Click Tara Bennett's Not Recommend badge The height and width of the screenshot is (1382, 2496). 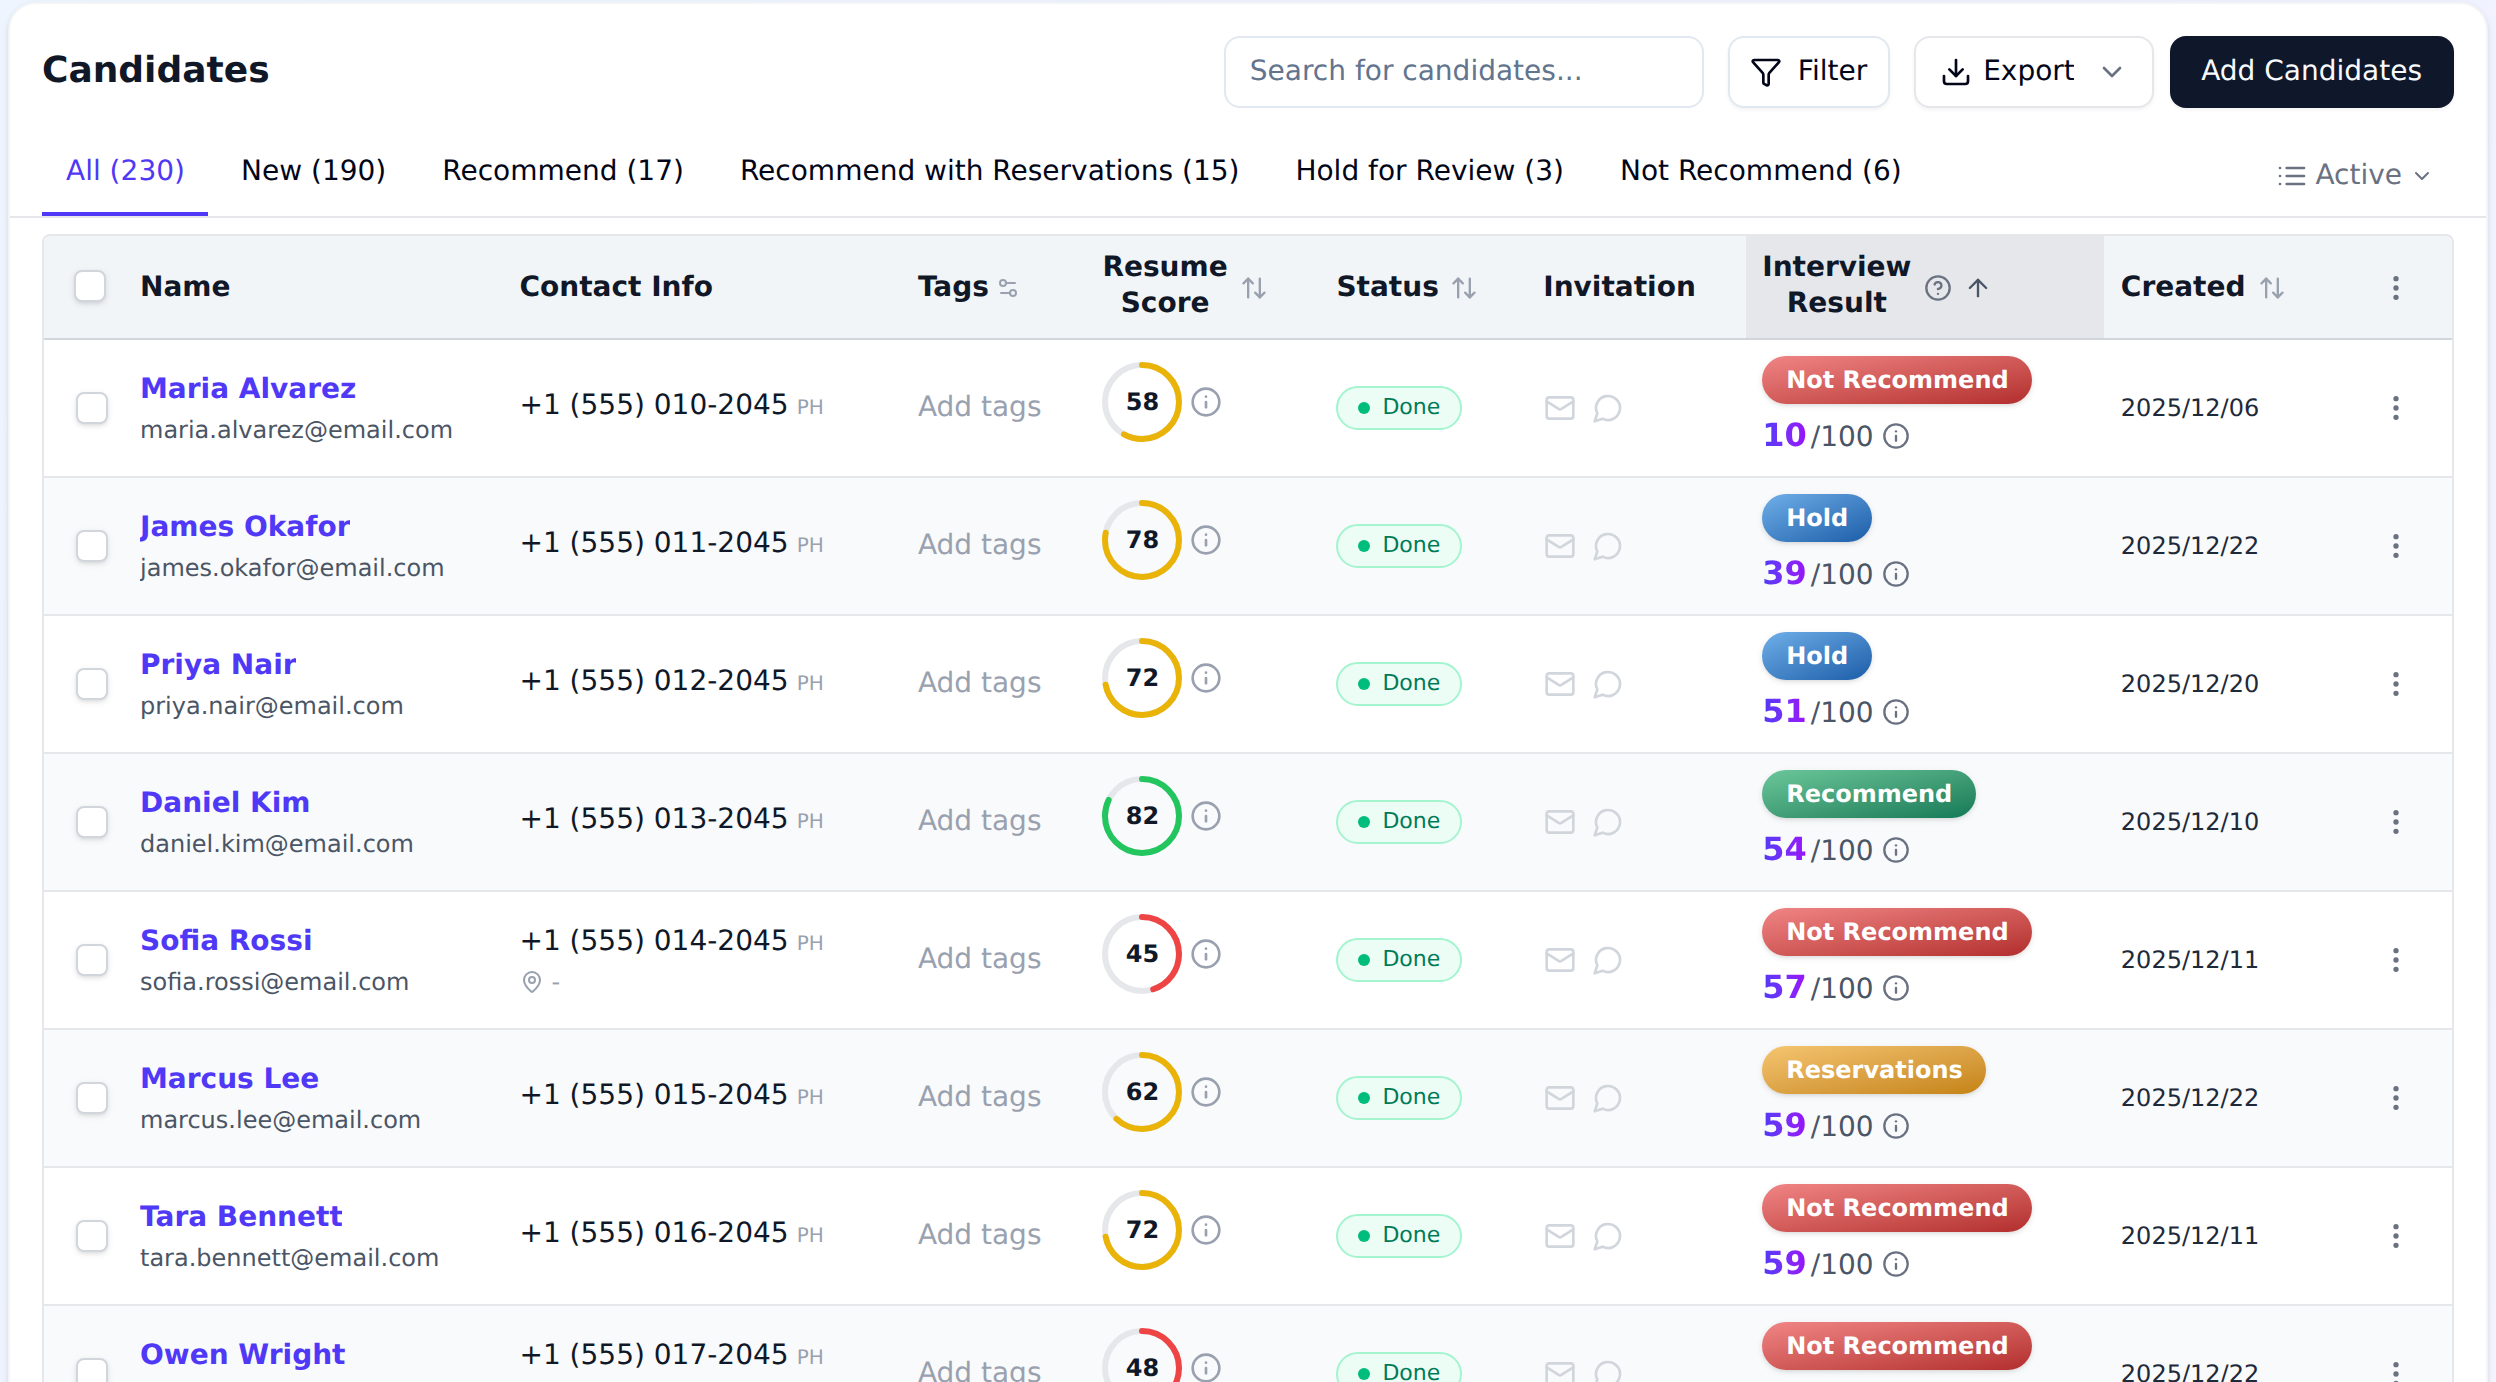point(1896,1208)
